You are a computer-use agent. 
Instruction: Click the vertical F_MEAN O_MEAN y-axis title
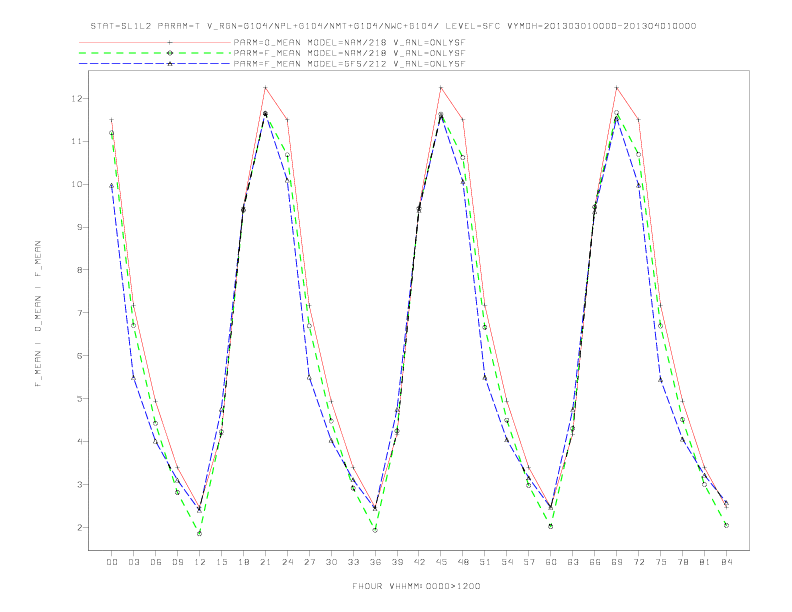point(38,314)
